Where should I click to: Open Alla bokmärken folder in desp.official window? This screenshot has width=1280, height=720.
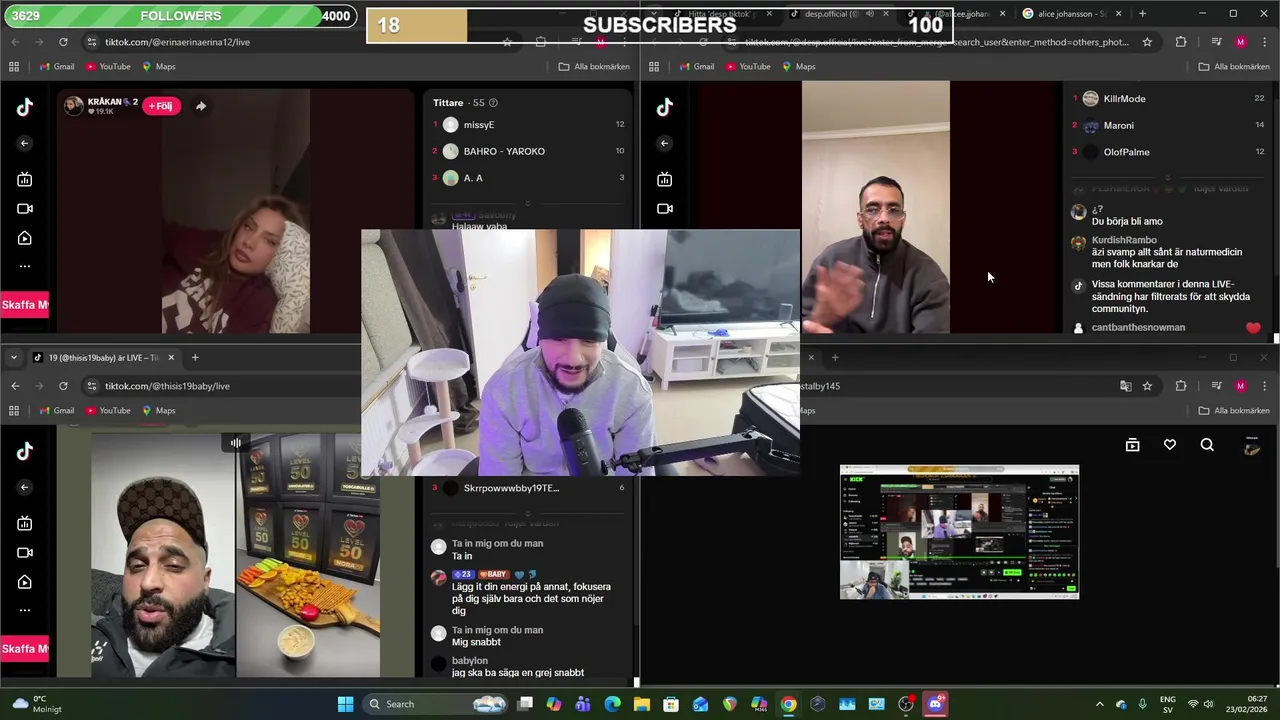point(1234,67)
